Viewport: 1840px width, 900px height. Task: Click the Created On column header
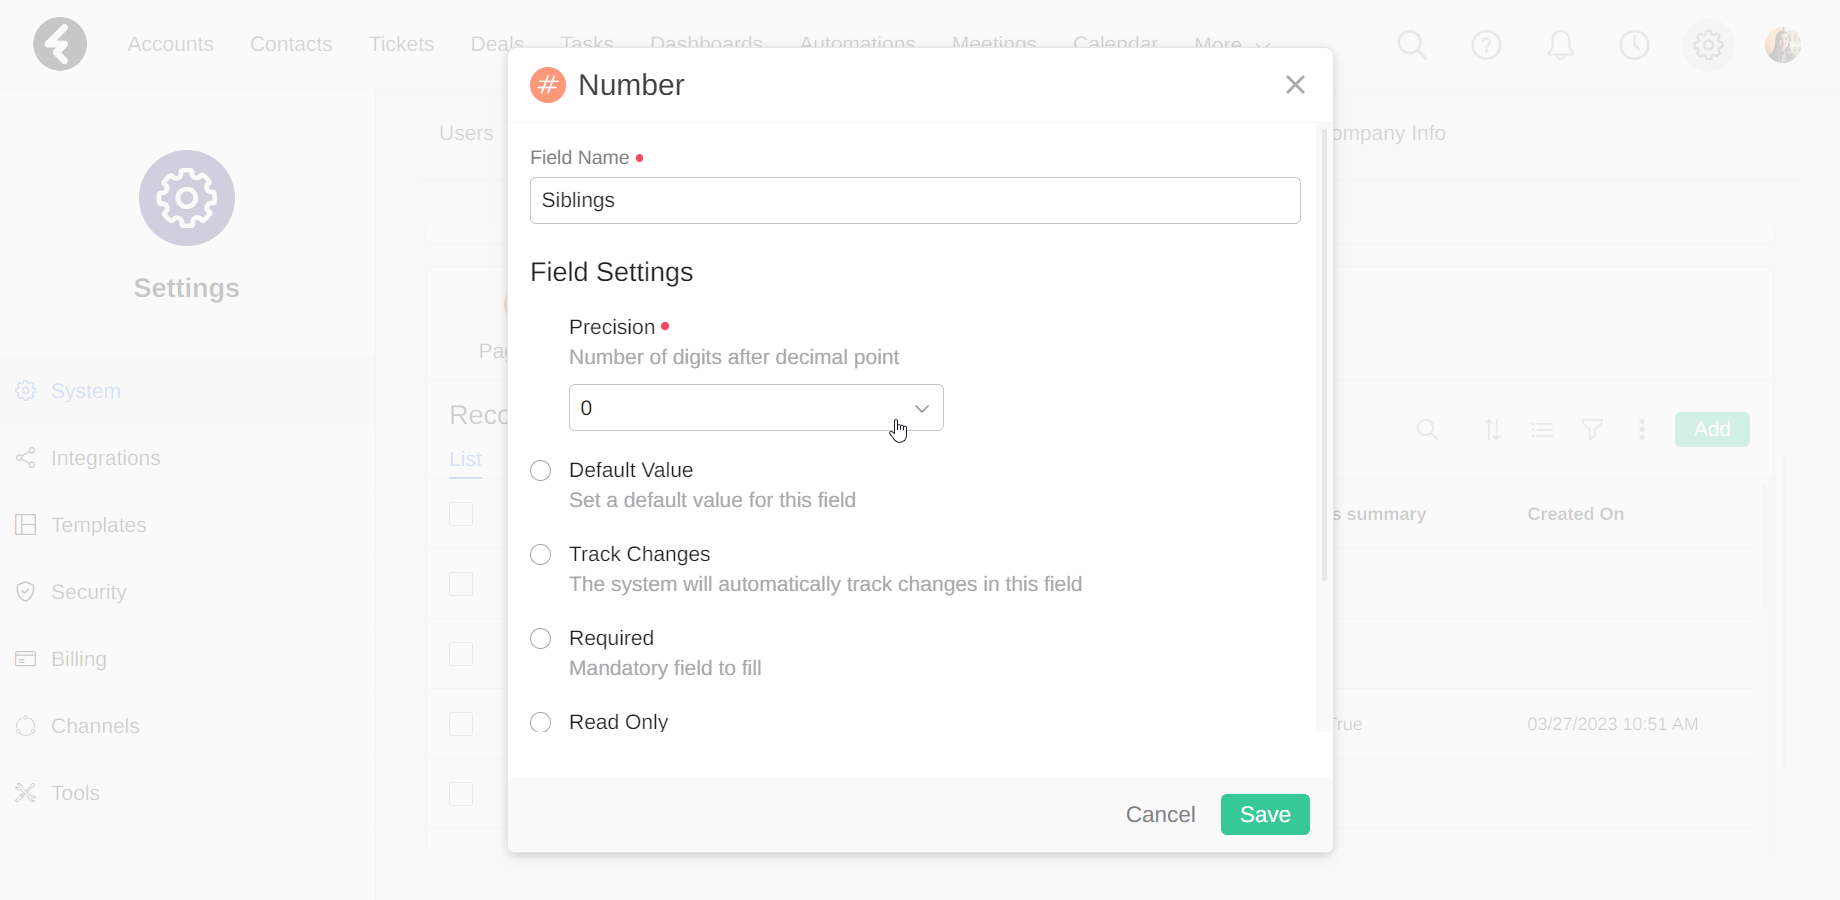point(1575,514)
